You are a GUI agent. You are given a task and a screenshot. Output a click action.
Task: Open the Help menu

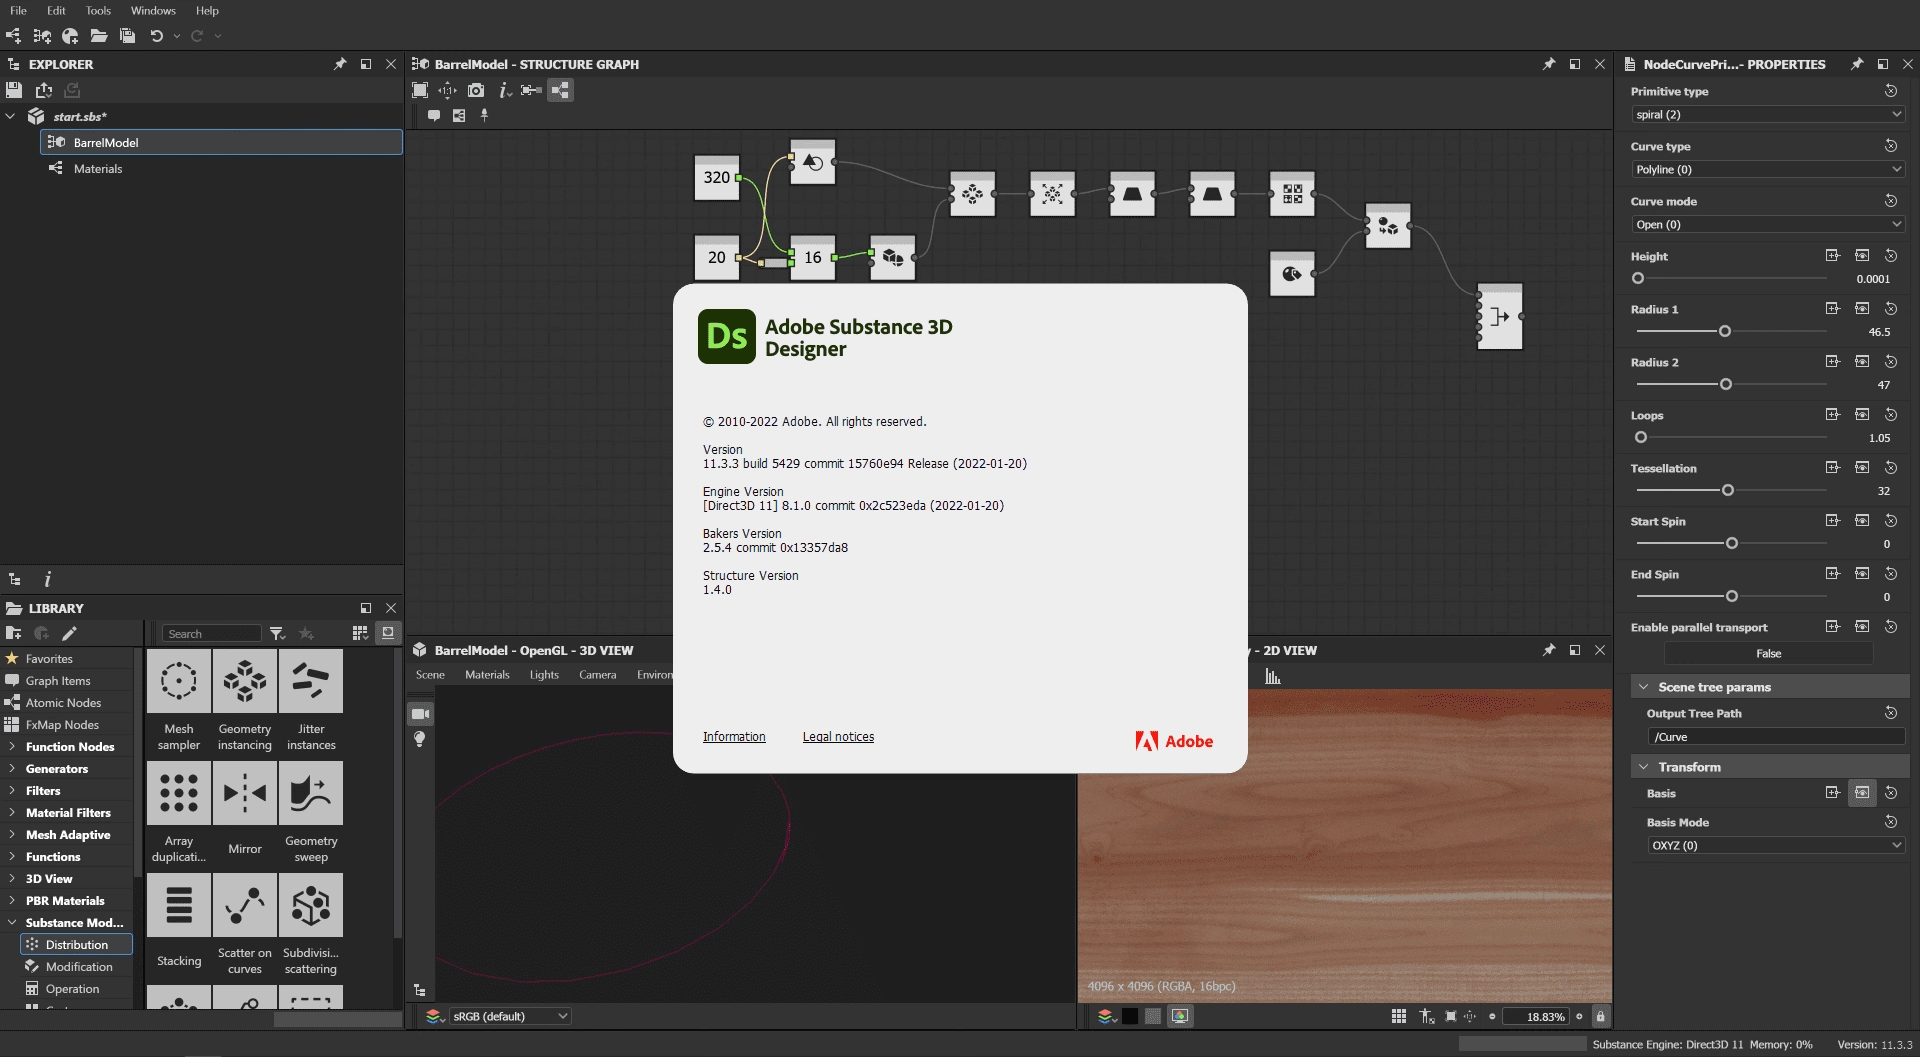coord(207,10)
